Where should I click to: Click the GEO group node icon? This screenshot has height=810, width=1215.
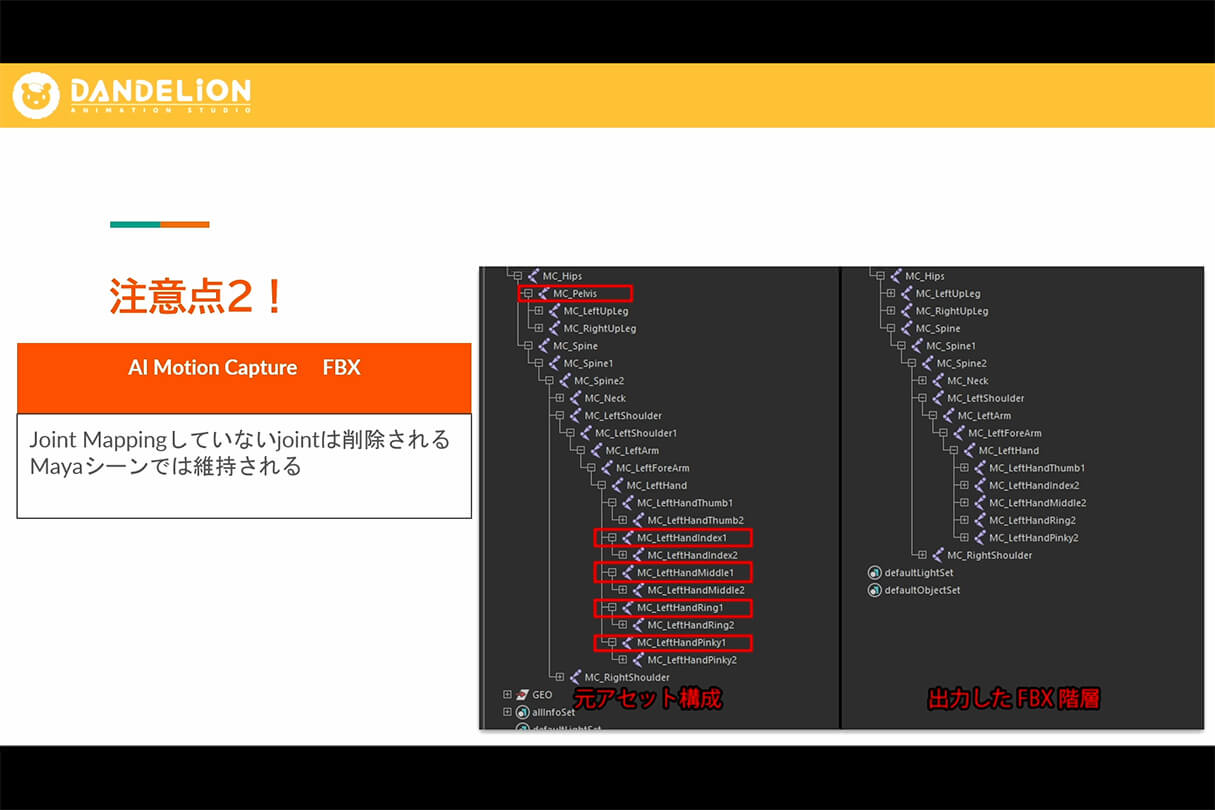coord(520,693)
